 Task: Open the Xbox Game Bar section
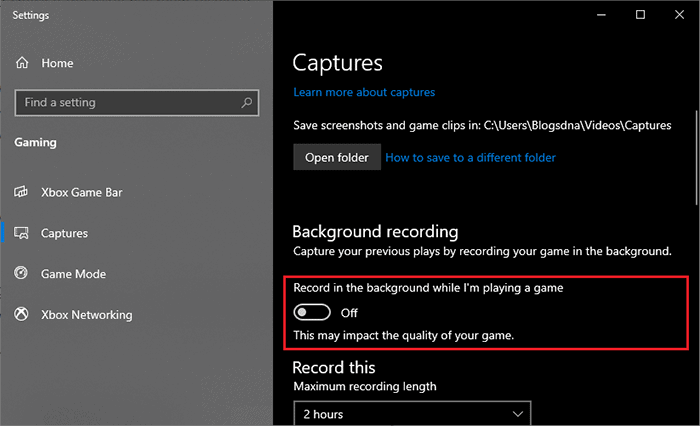(82, 192)
